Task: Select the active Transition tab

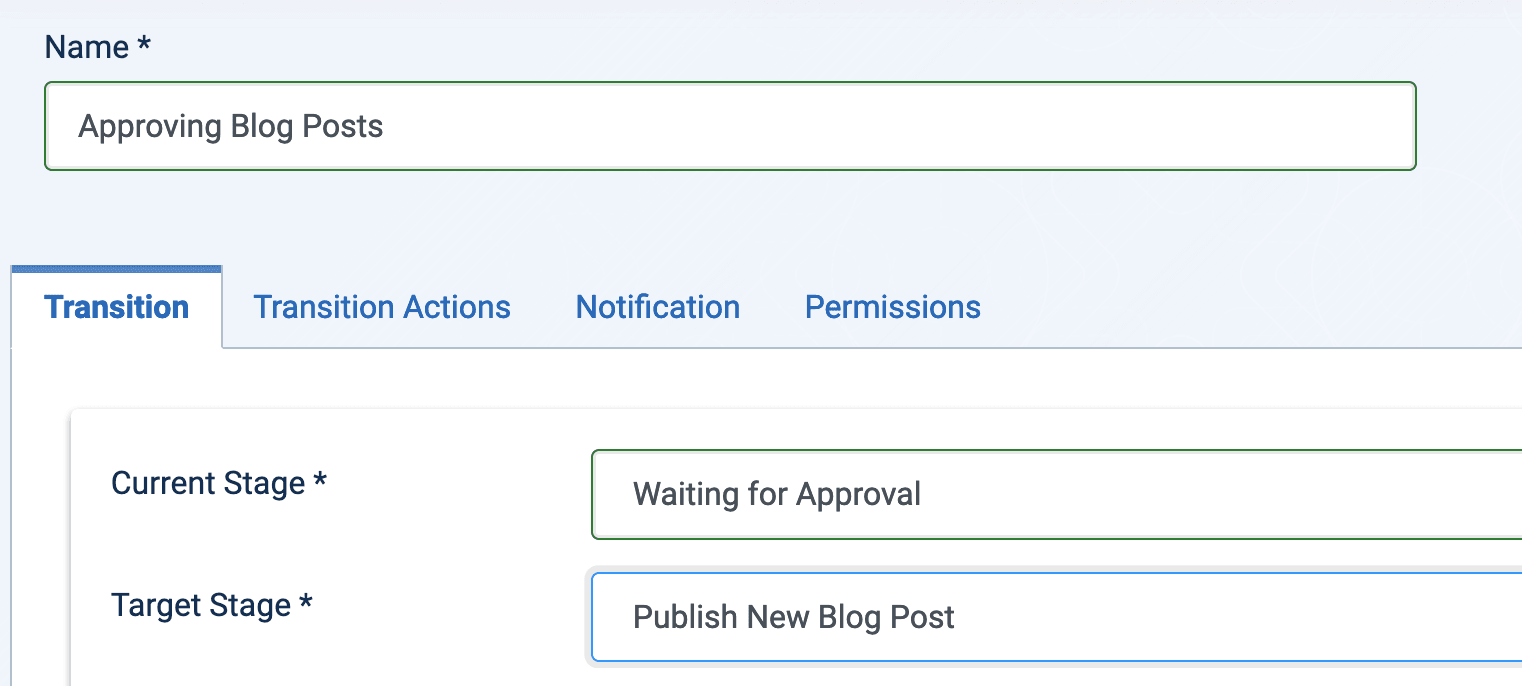Action: (117, 307)
